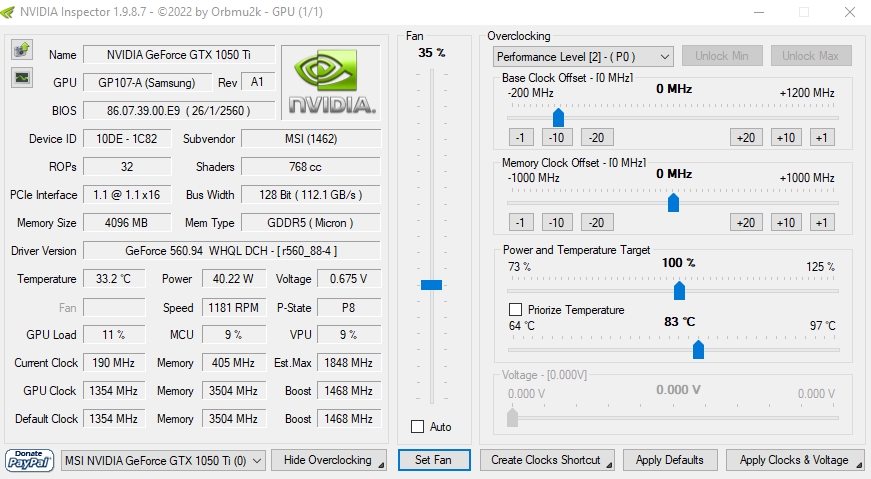Click the GPU field GP107-A (Samsung)
Screen dimensions: 871x479
pos(147,83)
